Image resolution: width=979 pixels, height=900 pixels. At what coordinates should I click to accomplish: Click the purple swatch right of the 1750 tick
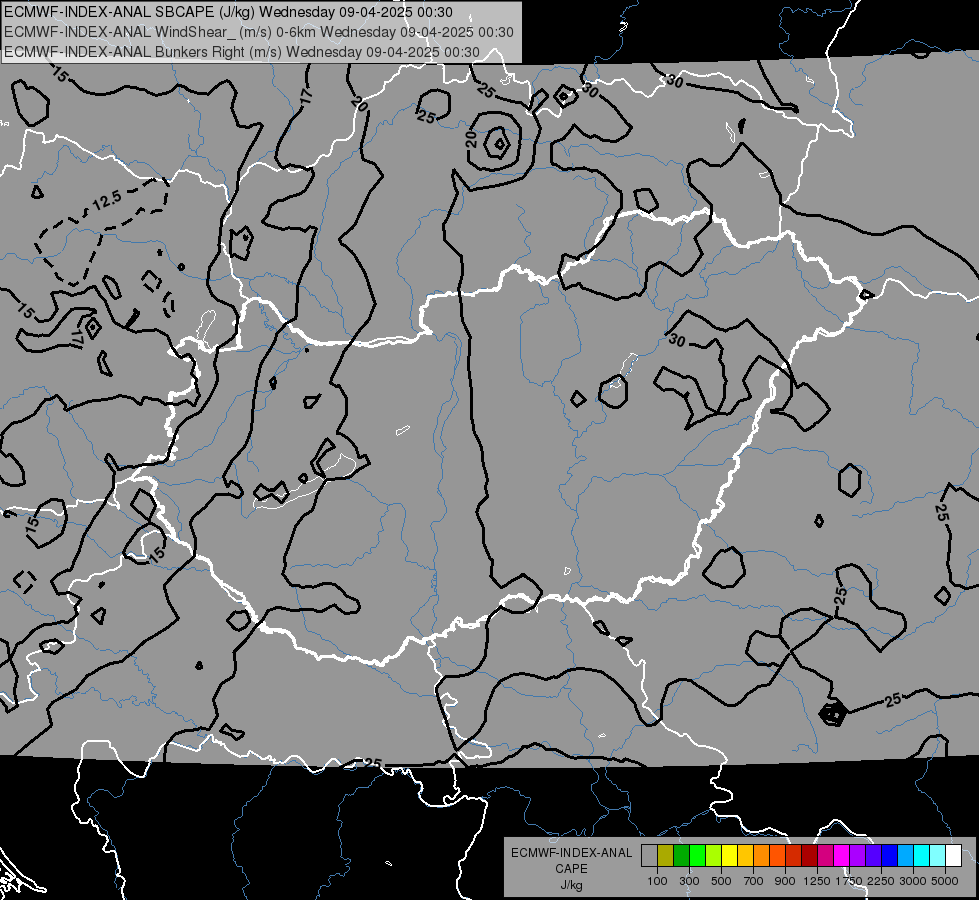point(857,855)
